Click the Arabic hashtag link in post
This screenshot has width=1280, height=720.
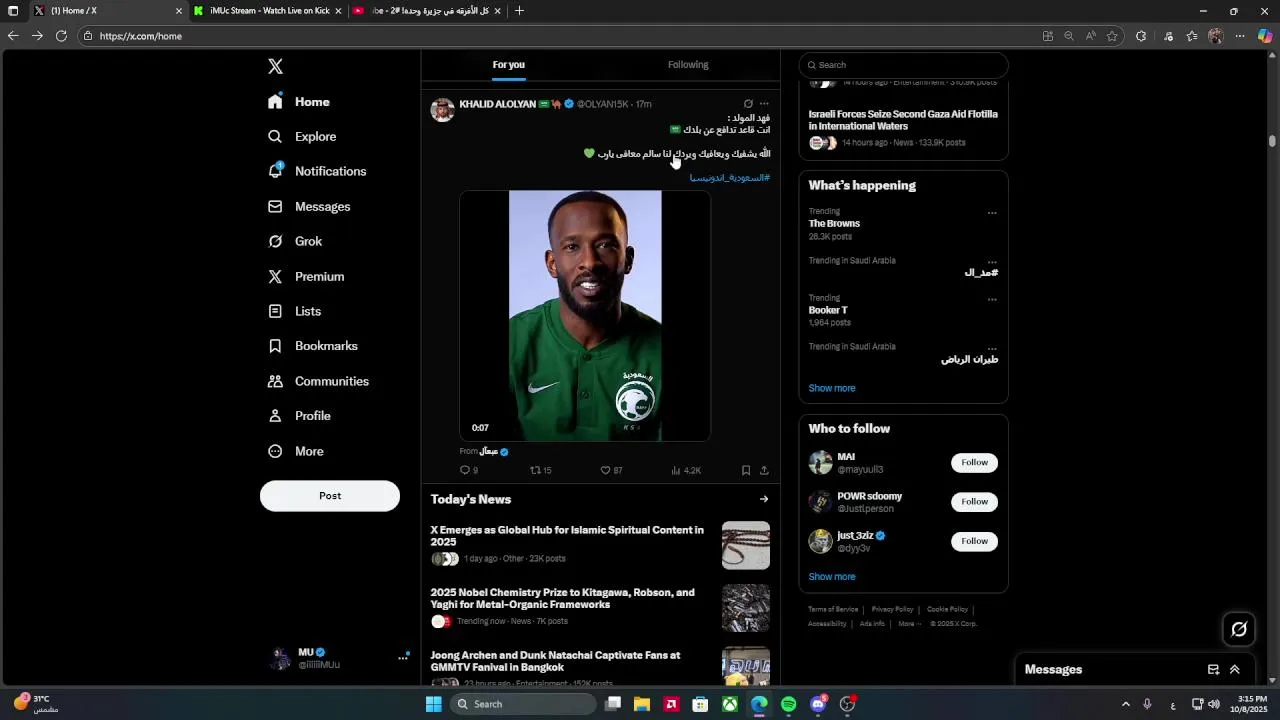[x=730, y=178]
